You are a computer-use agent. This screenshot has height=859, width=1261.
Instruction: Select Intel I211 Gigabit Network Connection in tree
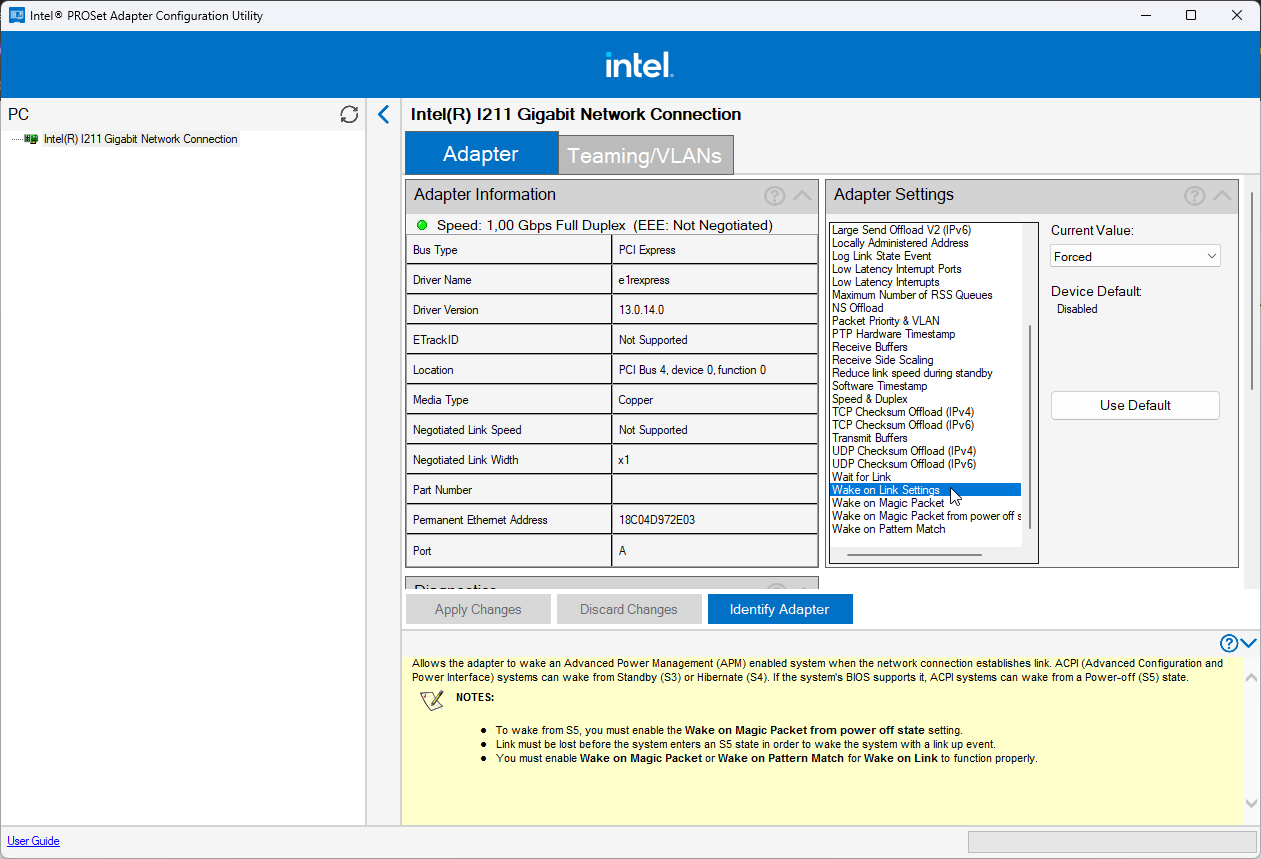(140, 139)
